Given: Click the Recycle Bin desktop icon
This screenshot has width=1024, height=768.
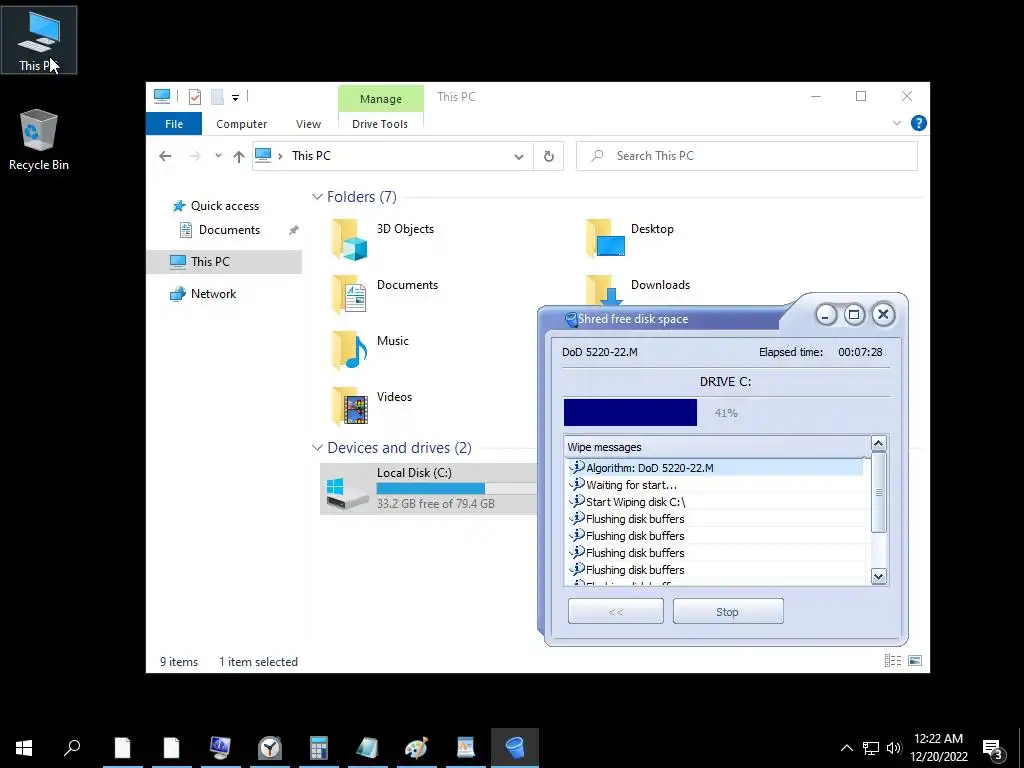Looking at the screenshot, I should 39,140.
